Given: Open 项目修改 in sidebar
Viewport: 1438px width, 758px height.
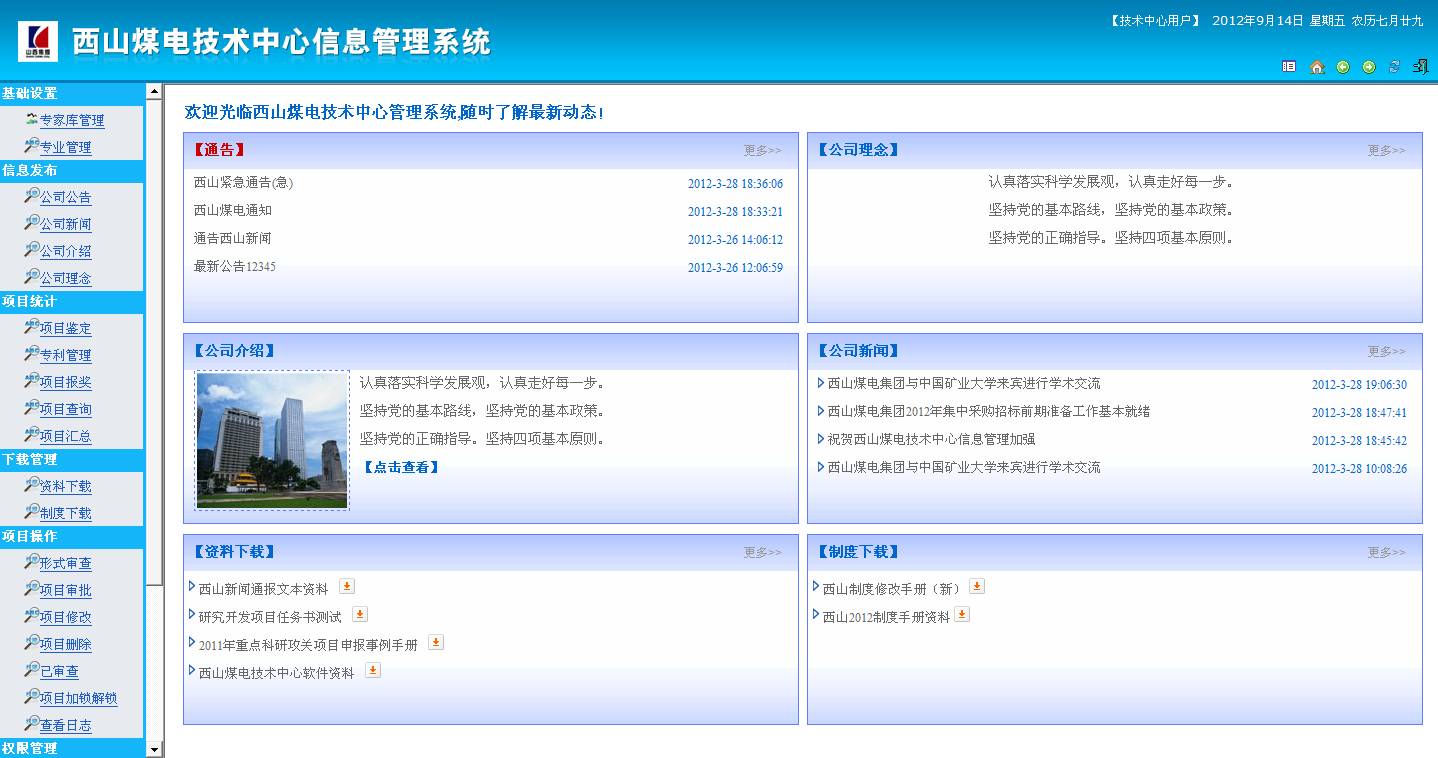Looking at the screenshot, I should [x=65, y=618].
